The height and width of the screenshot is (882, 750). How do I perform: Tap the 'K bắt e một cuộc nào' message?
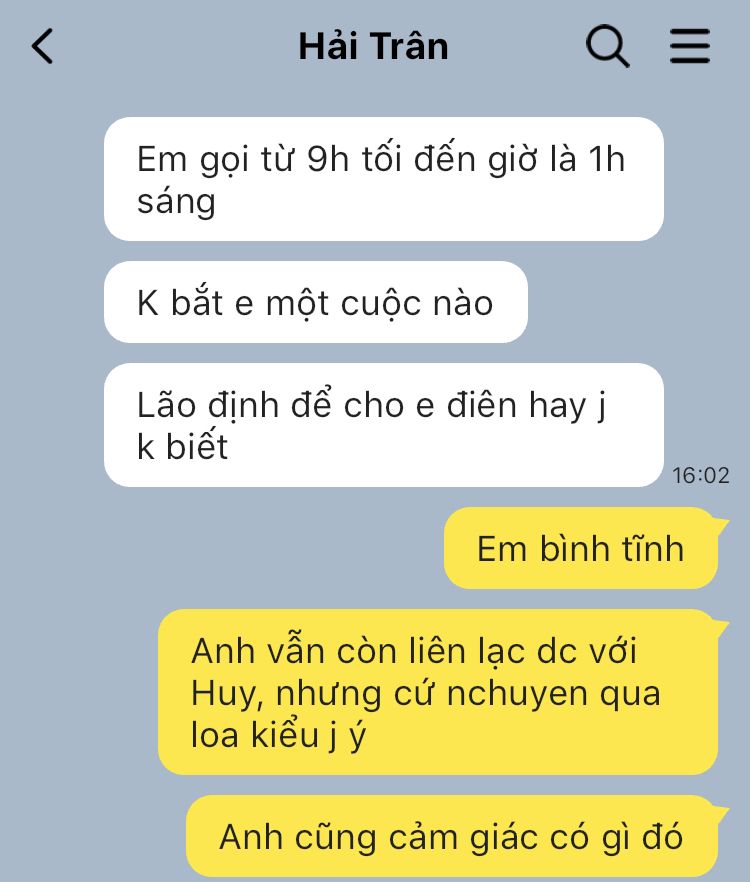[x=316, y=302]
